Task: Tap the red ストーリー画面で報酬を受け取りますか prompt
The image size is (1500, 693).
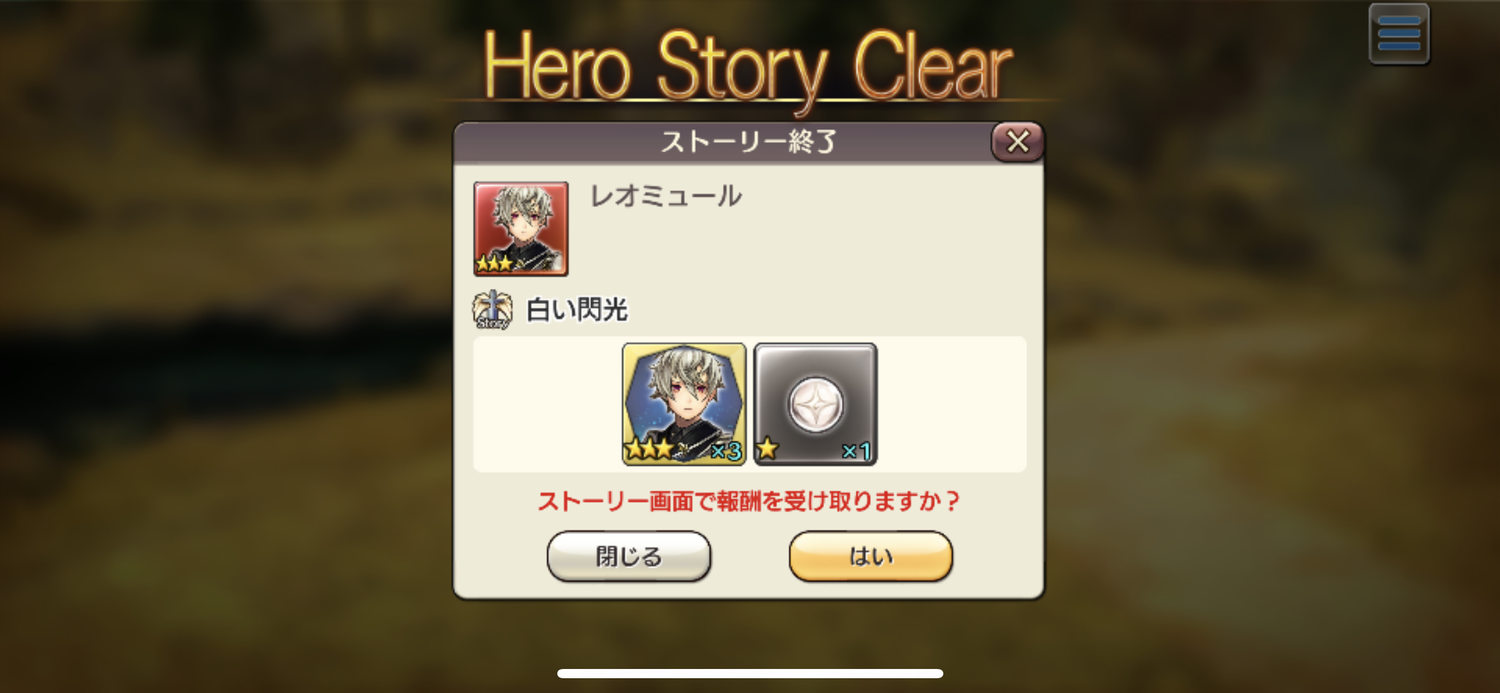Action: coord(749,502)
